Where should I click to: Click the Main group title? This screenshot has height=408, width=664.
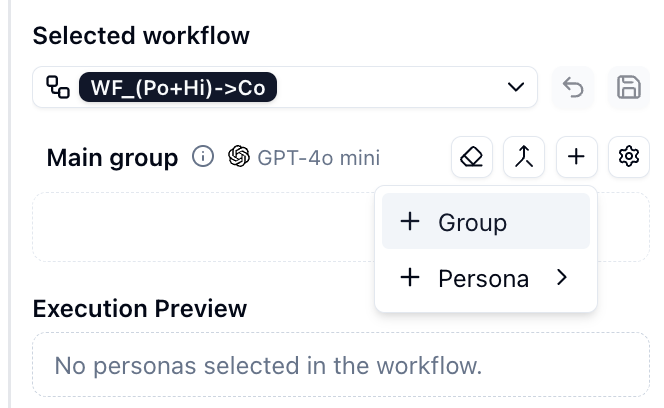pos(112,157)
